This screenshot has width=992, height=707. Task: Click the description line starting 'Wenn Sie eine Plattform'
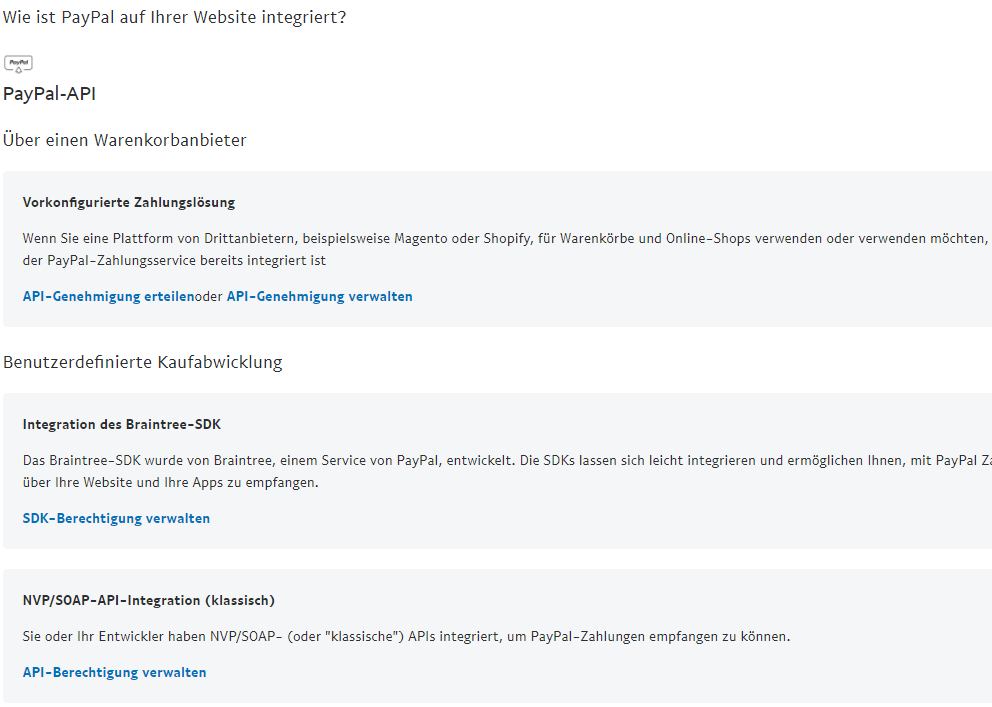pyautogui.click(x=505, y=238)
